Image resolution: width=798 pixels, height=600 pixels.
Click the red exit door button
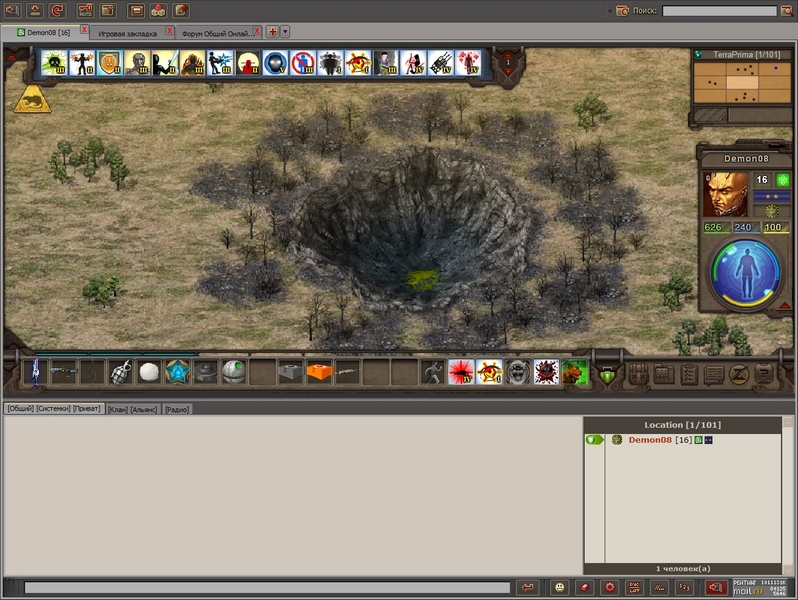click(x=716, y=588)
